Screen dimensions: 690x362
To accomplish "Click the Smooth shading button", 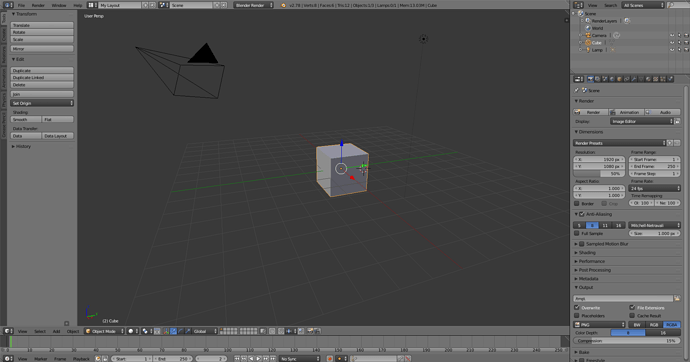I will (26, 119).
